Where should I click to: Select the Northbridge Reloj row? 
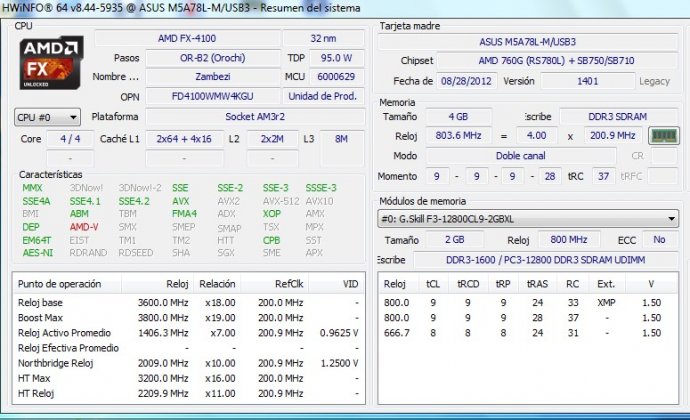coord(189,364)
